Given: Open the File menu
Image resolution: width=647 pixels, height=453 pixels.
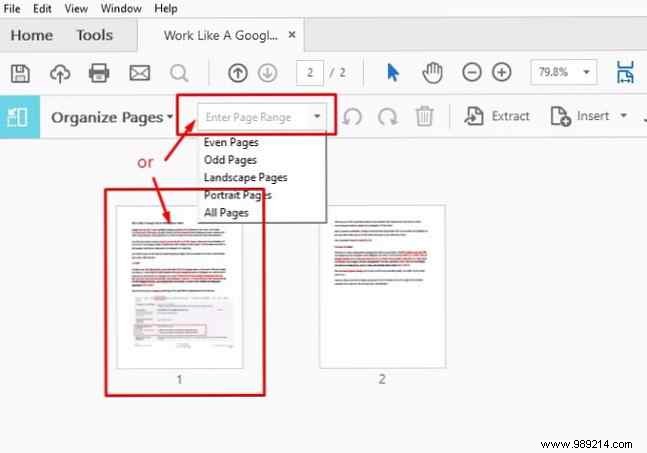Looking at the screenshot, I should [12, 8].
